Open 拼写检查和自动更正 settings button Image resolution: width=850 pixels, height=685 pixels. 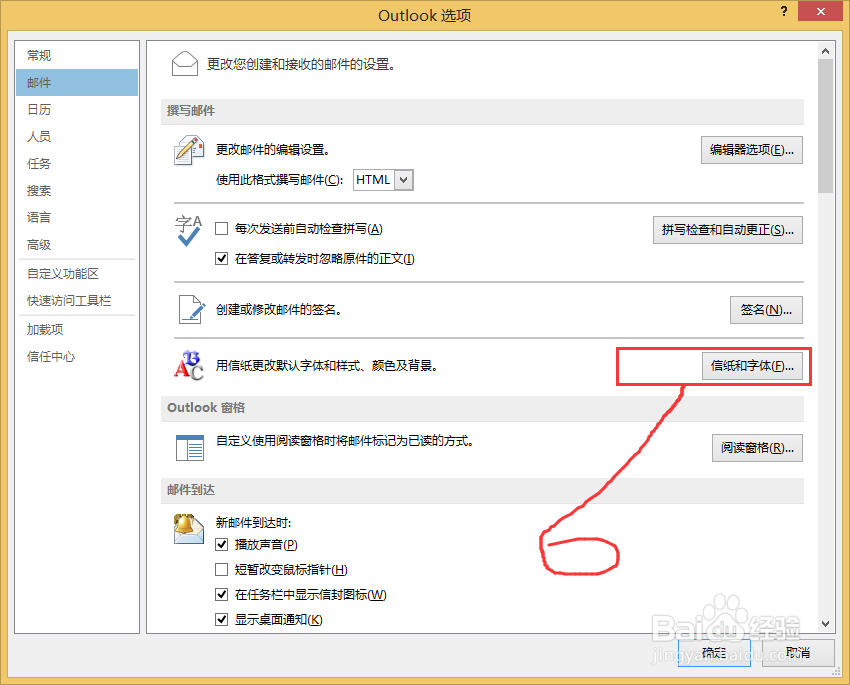[x=727, y=230]
